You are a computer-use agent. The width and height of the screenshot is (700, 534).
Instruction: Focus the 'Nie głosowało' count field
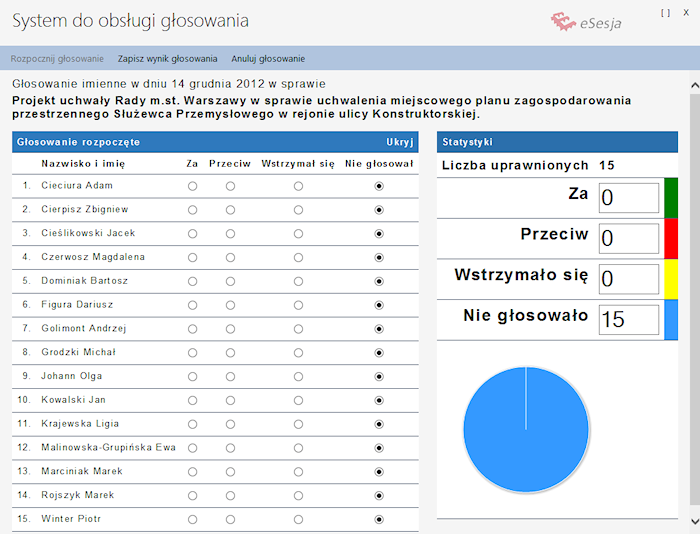(x=628, y=320)
